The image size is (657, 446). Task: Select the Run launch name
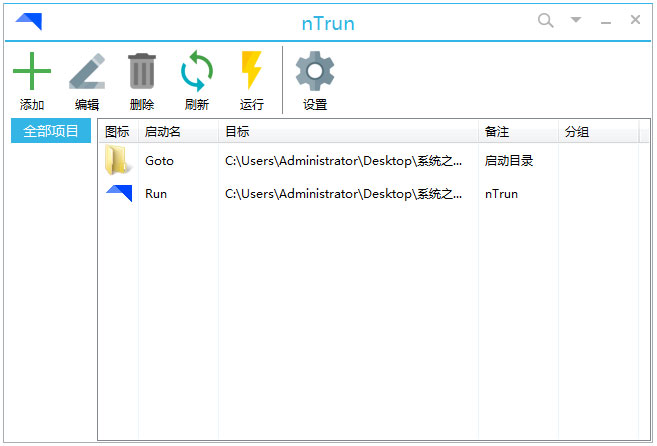(x=156, y=194)
